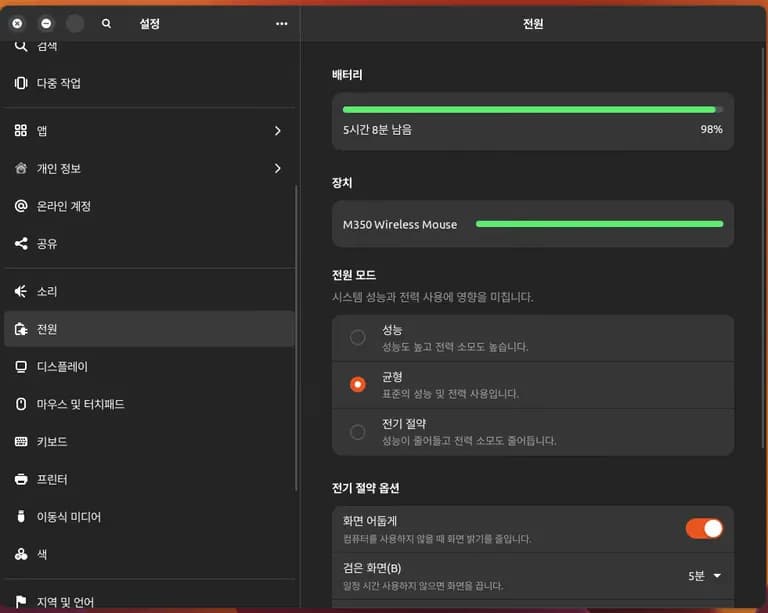The height and width of the screenshot is (613, 768).
Task: Select the 균형 power mode radio button
Action: click(x=357, y=384)
